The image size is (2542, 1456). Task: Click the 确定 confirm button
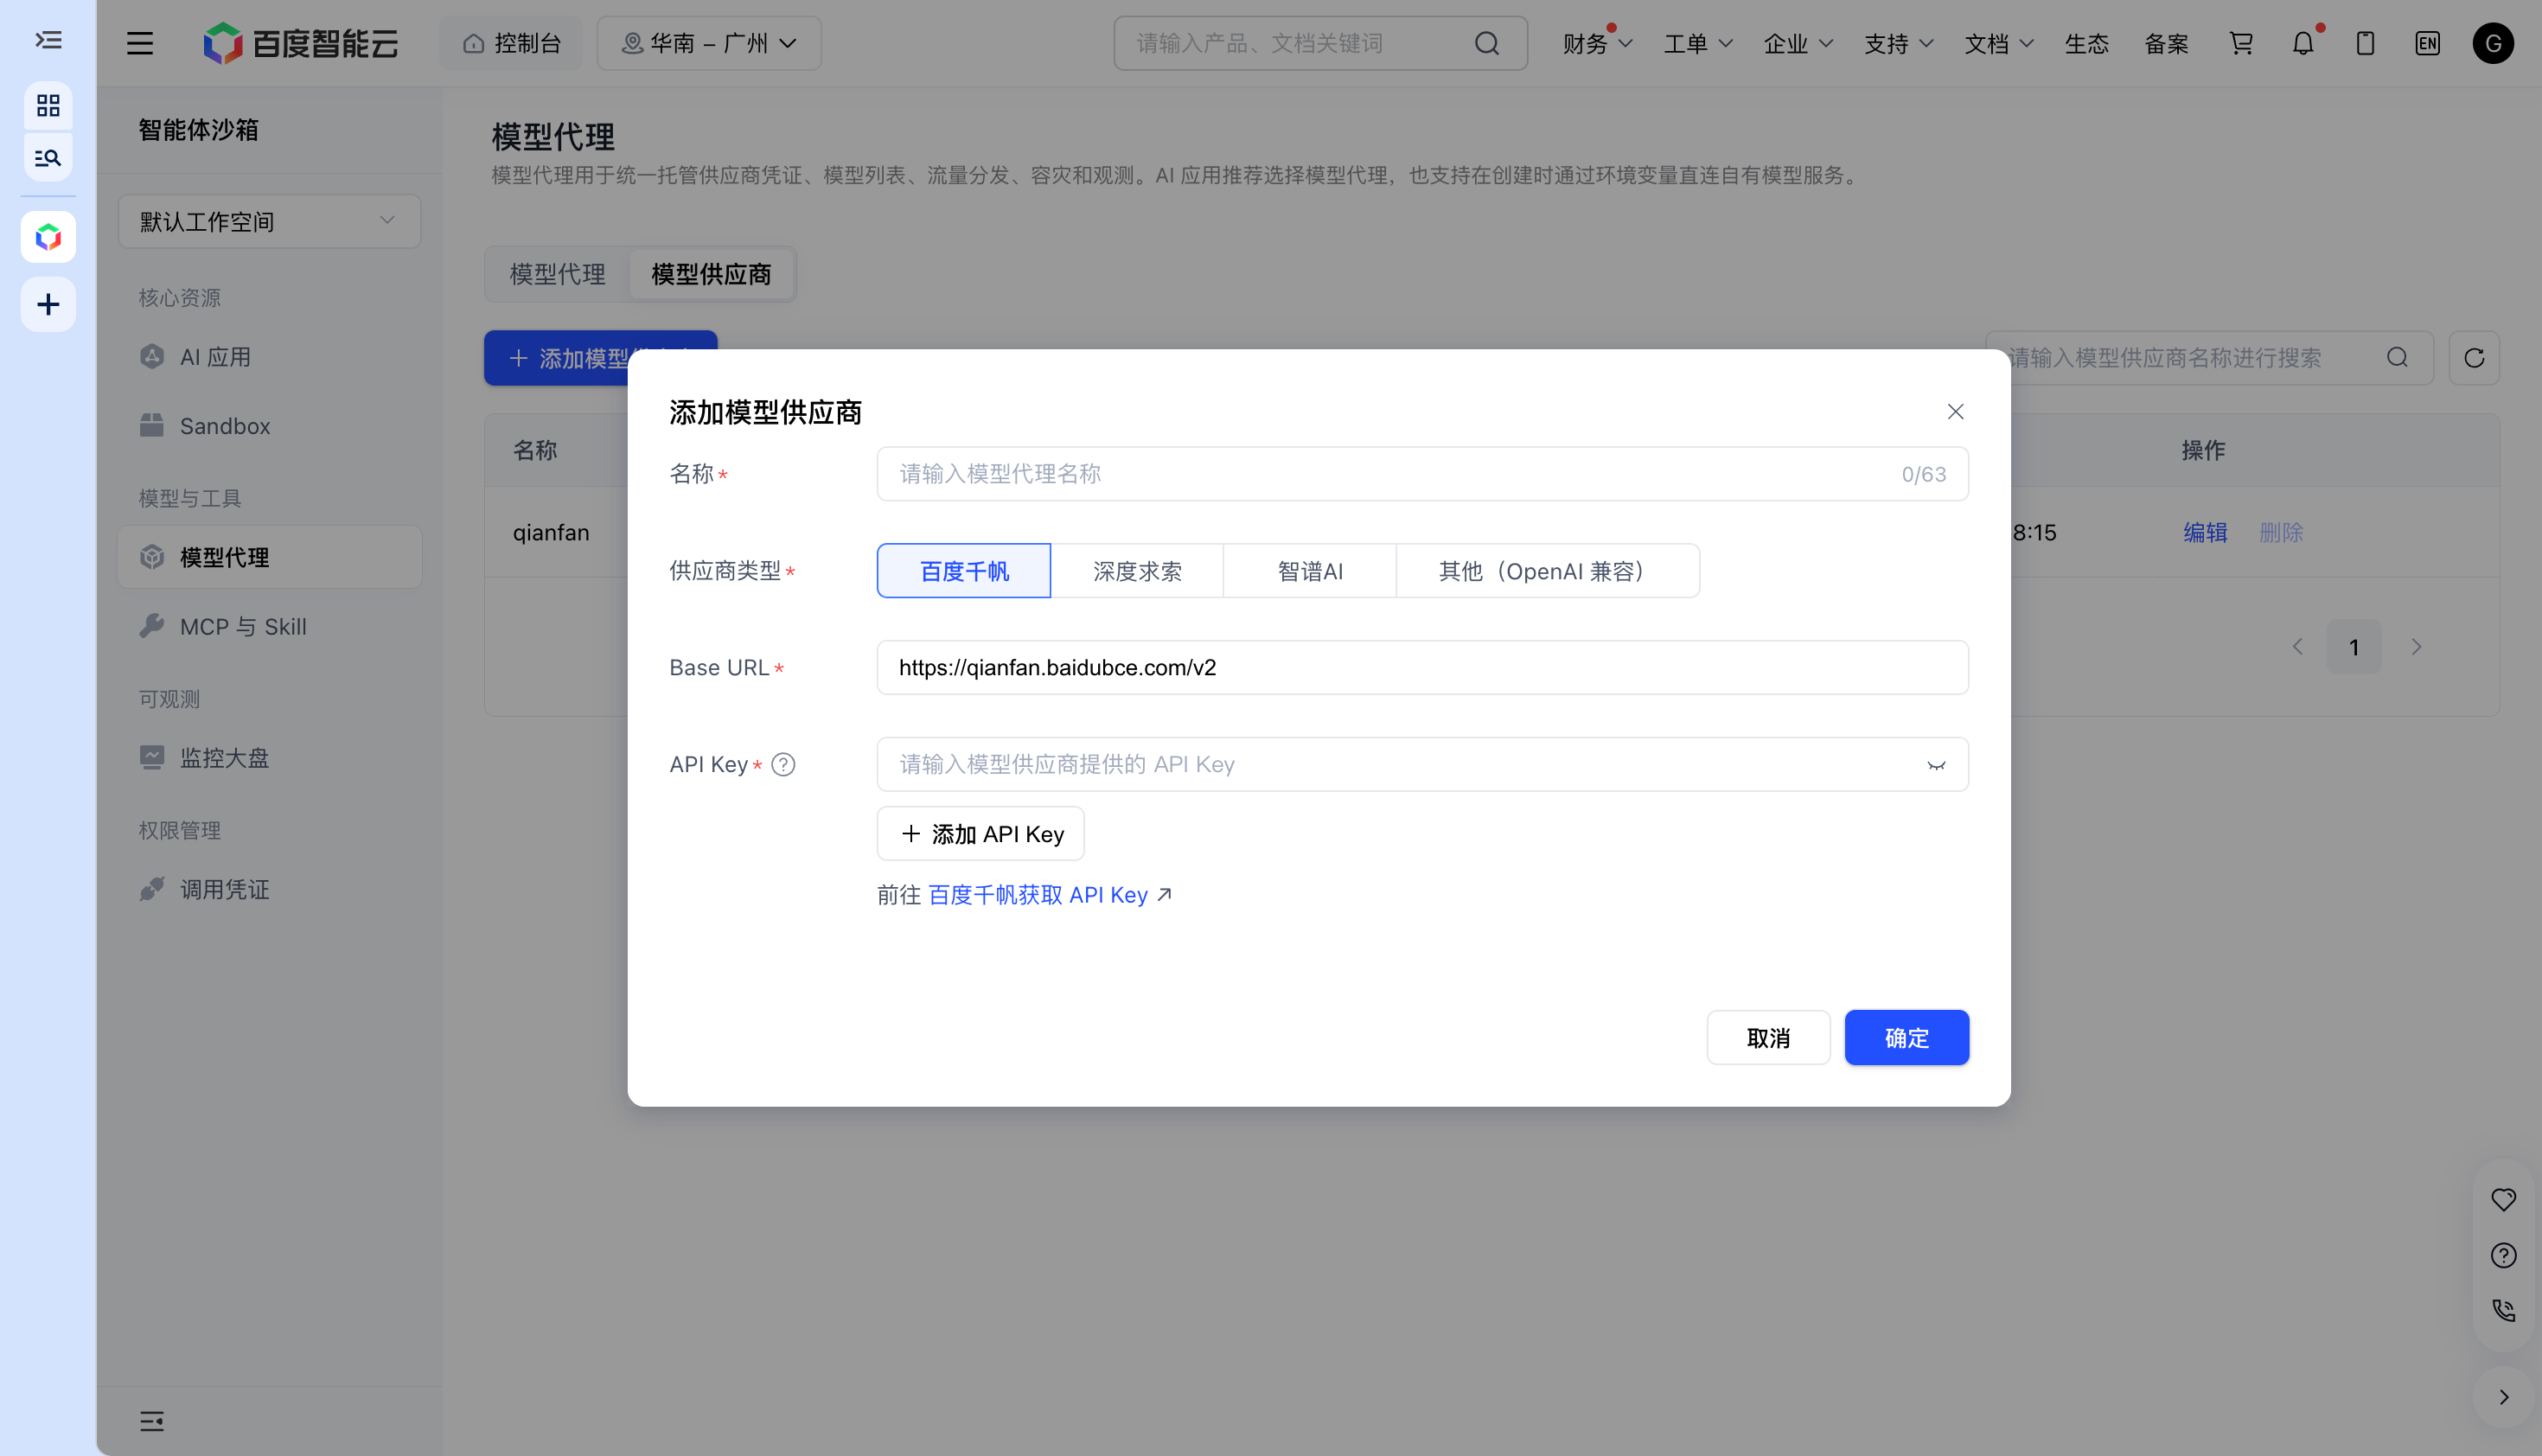pos(1906,1038)
